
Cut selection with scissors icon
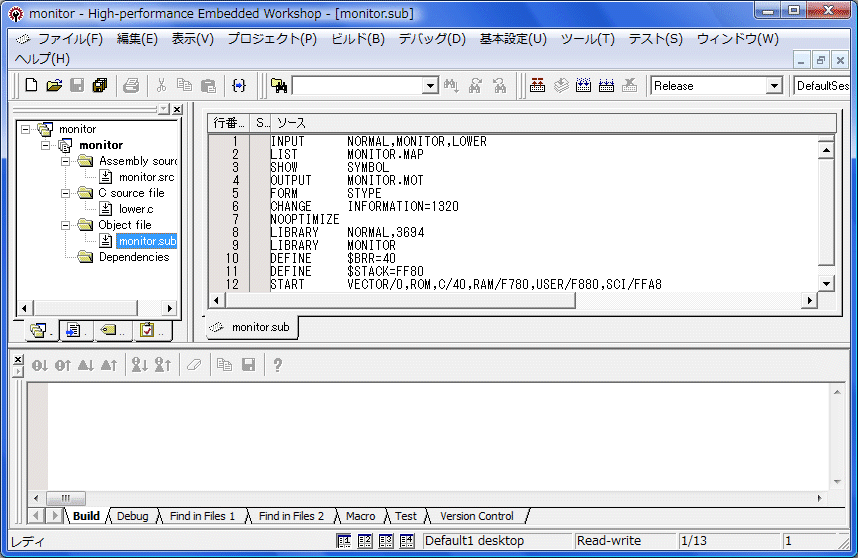tap(161, 85)
